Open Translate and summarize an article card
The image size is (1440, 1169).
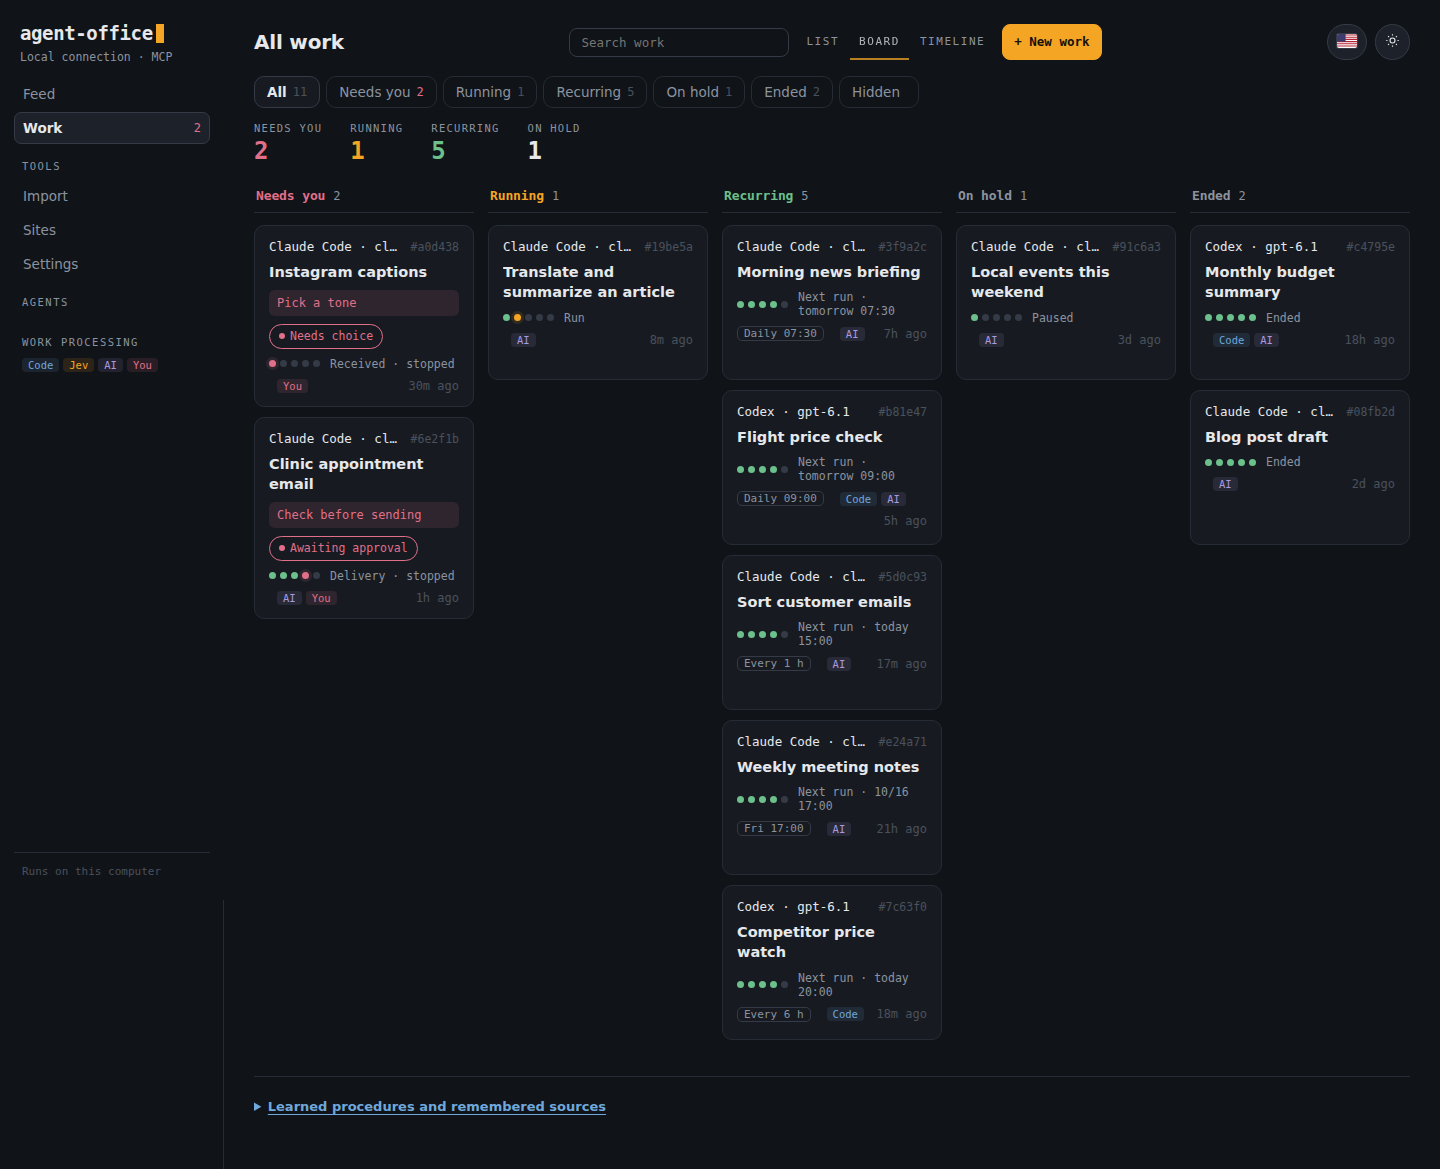click(598, 302)
